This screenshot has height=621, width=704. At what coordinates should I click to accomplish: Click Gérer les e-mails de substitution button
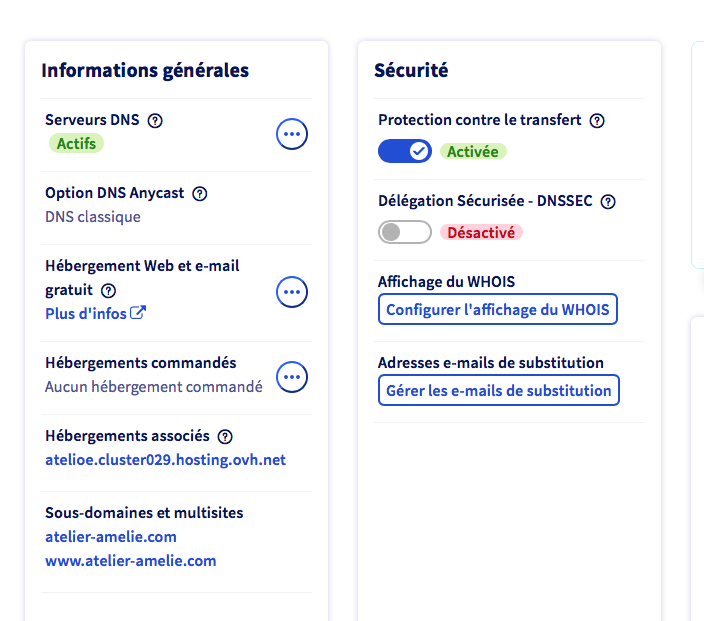coord(498,391)
